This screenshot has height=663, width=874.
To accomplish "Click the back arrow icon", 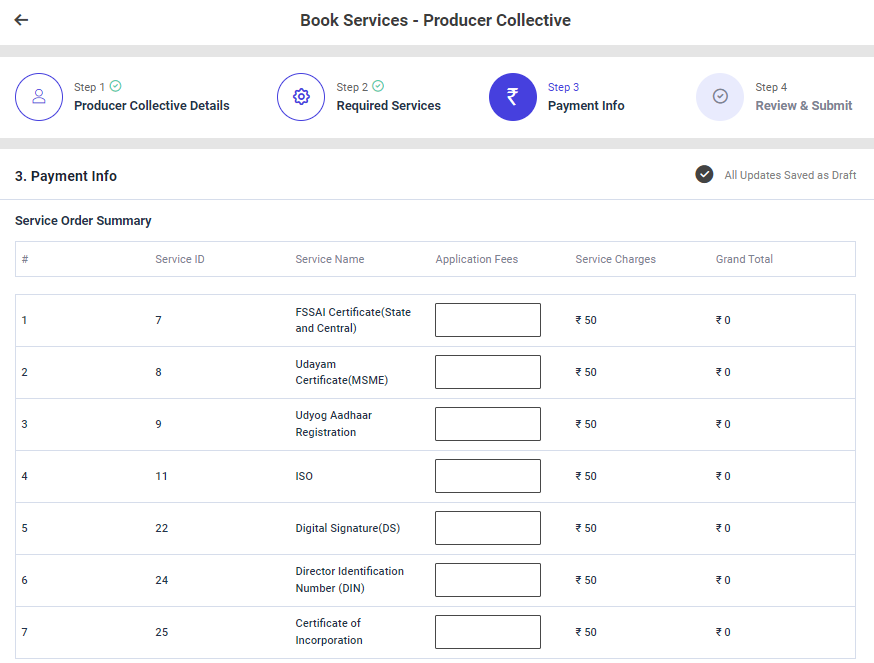I will (x=21, y=20).
